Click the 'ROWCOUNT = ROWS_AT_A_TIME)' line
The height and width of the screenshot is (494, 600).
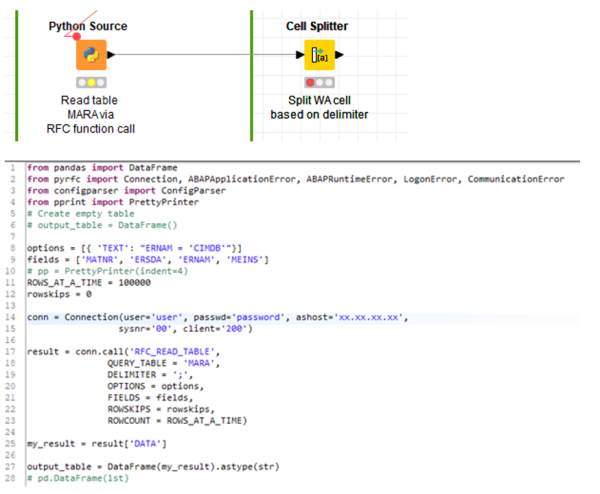click(x=177, y=421)
